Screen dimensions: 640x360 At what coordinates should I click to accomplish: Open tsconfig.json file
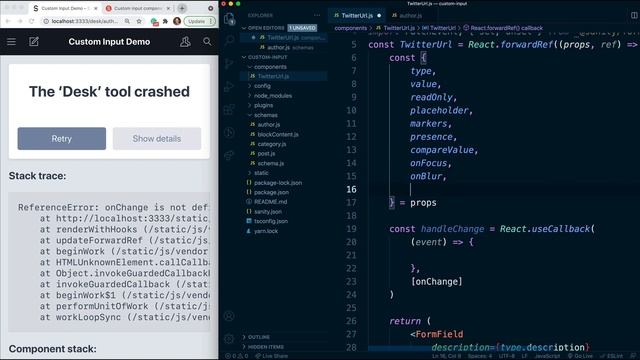click(x=271, y=221)
